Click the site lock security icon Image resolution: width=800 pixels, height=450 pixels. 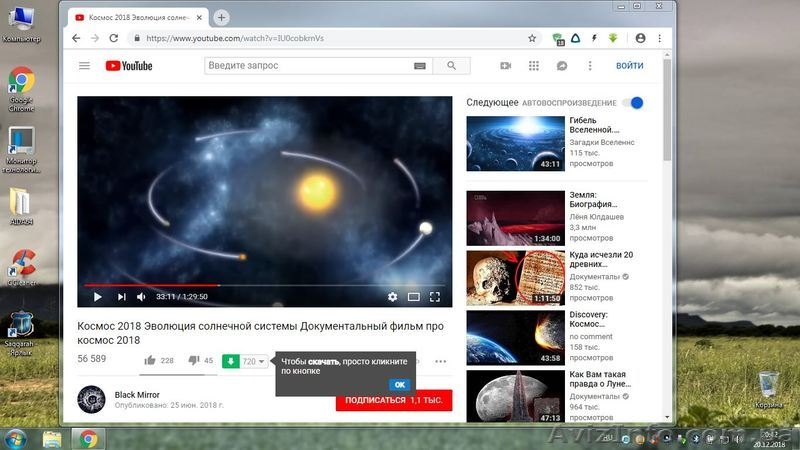click(x=137, y=38)
